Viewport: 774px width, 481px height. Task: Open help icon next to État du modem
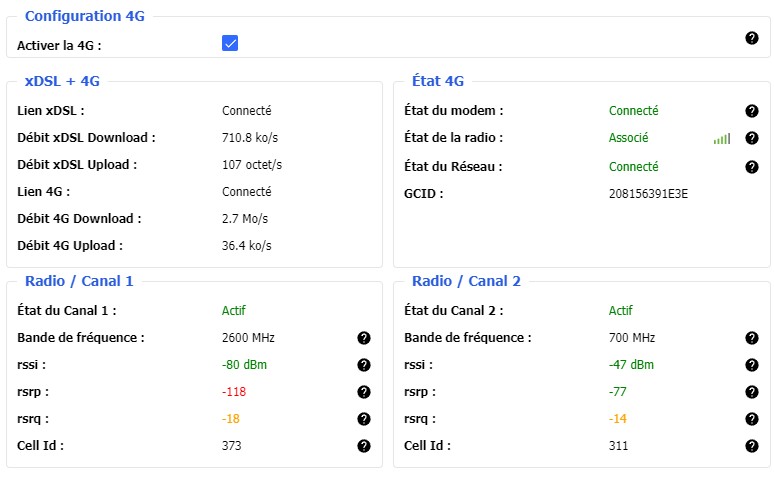(x=752, y=111)
